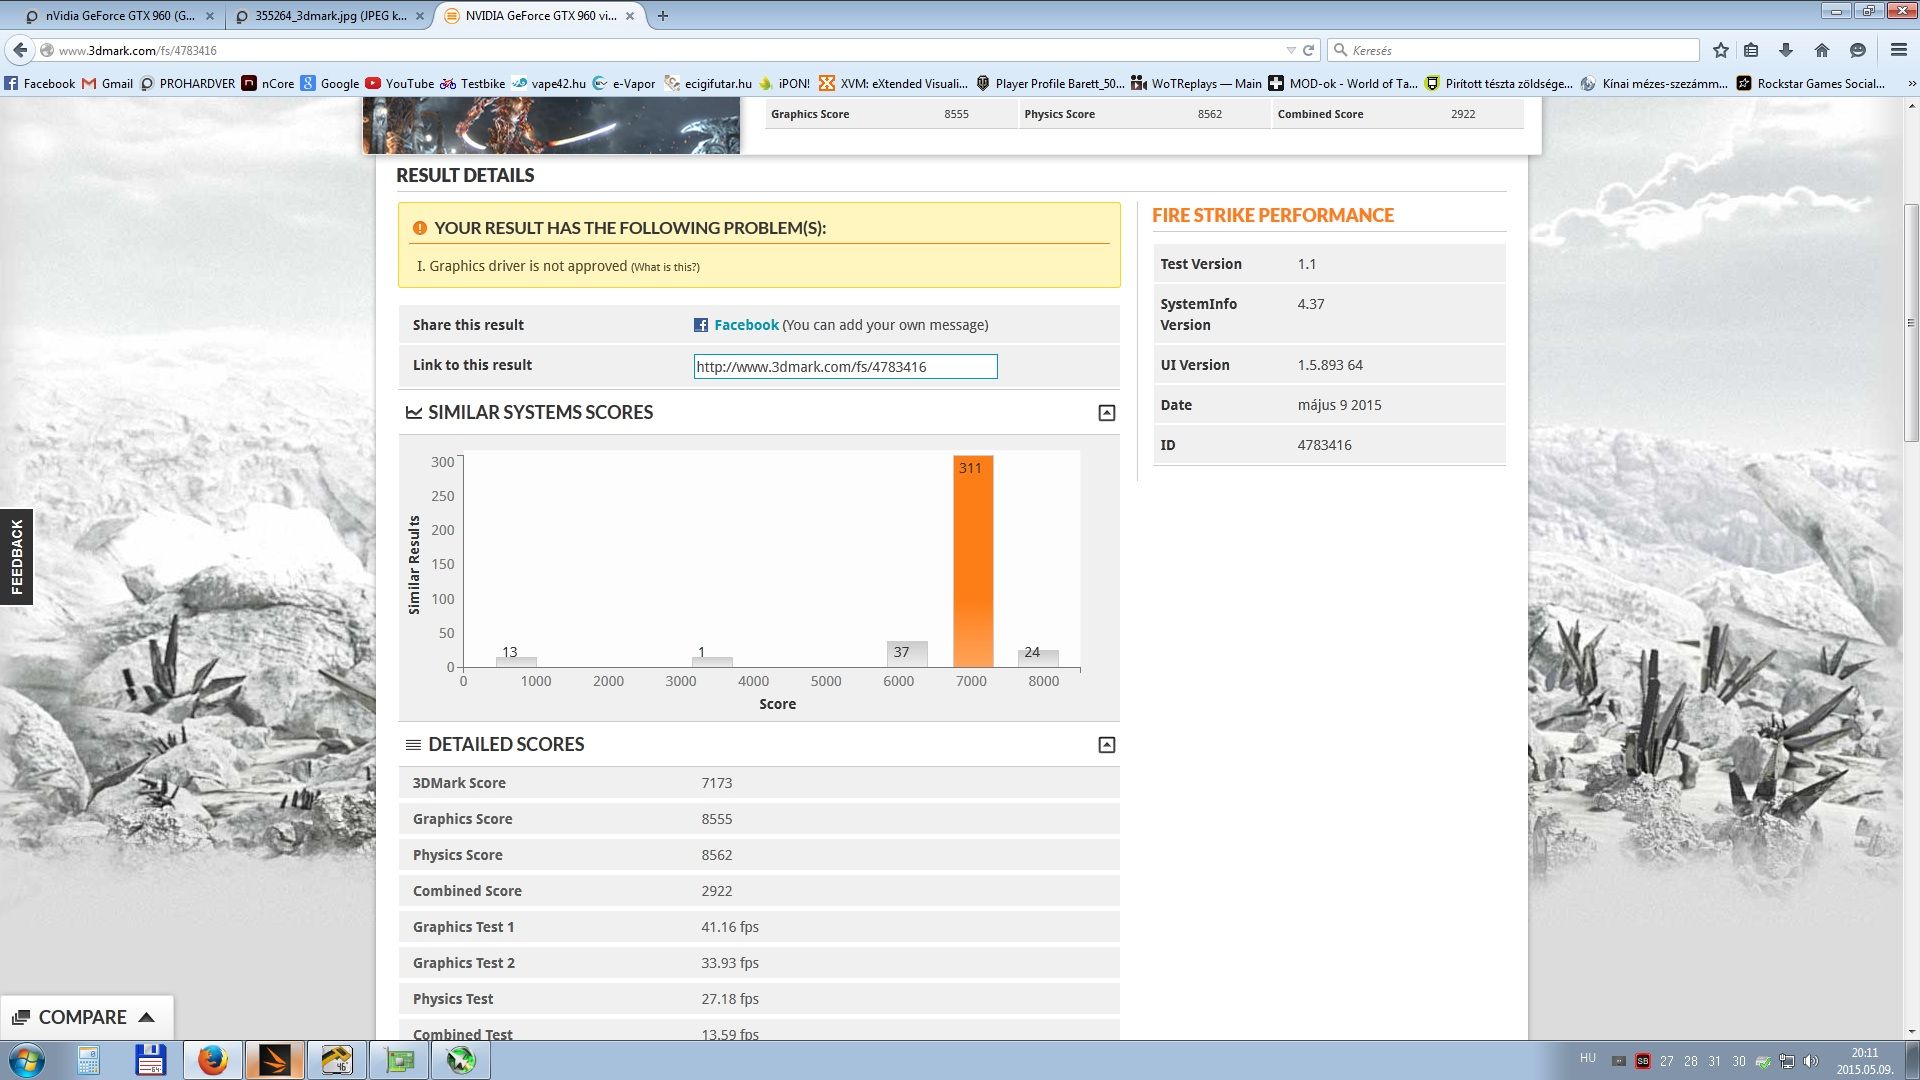Click the 'What is this?' driver link
The image size is (1920, 1080).
pos(665,267)
